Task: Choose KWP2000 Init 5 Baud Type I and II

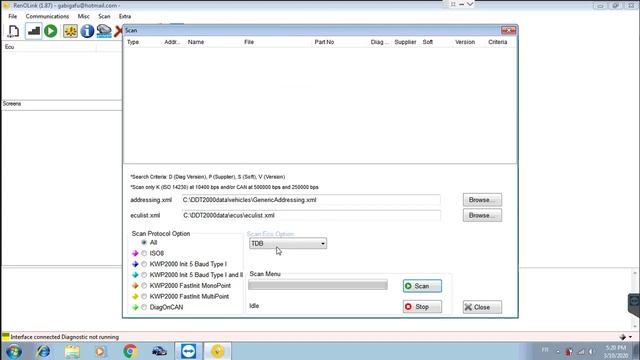Action: pyautogui.click(x=144, y=275)
